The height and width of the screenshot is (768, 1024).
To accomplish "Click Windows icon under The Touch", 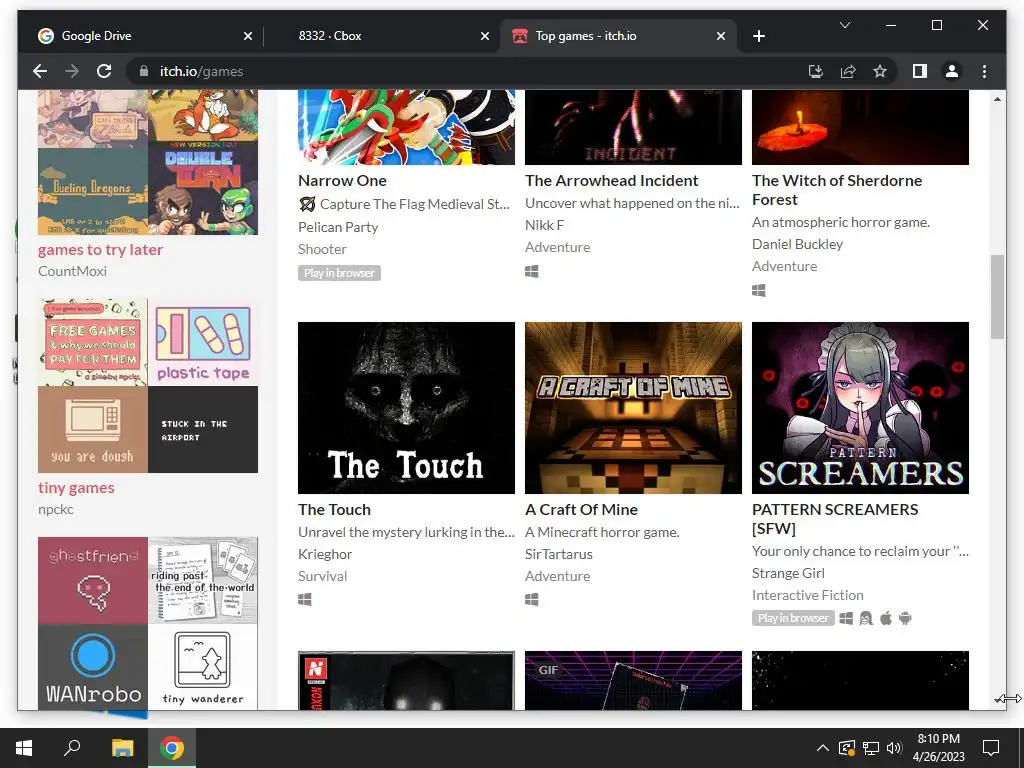I will [304, 599].
